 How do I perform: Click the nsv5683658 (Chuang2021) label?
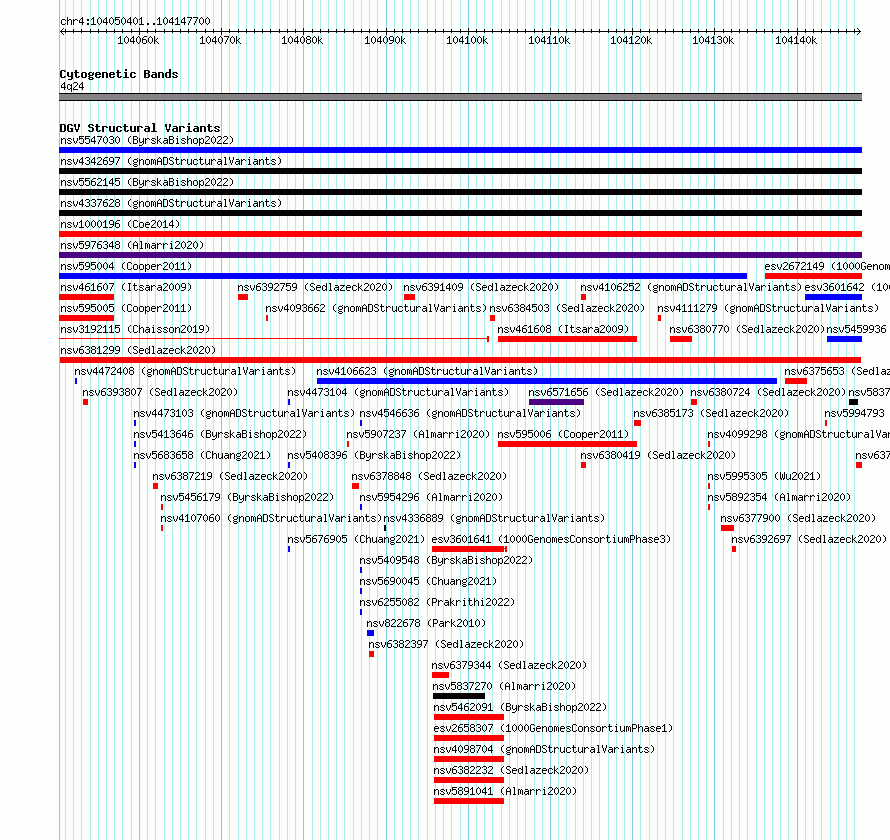click(202, 455)
